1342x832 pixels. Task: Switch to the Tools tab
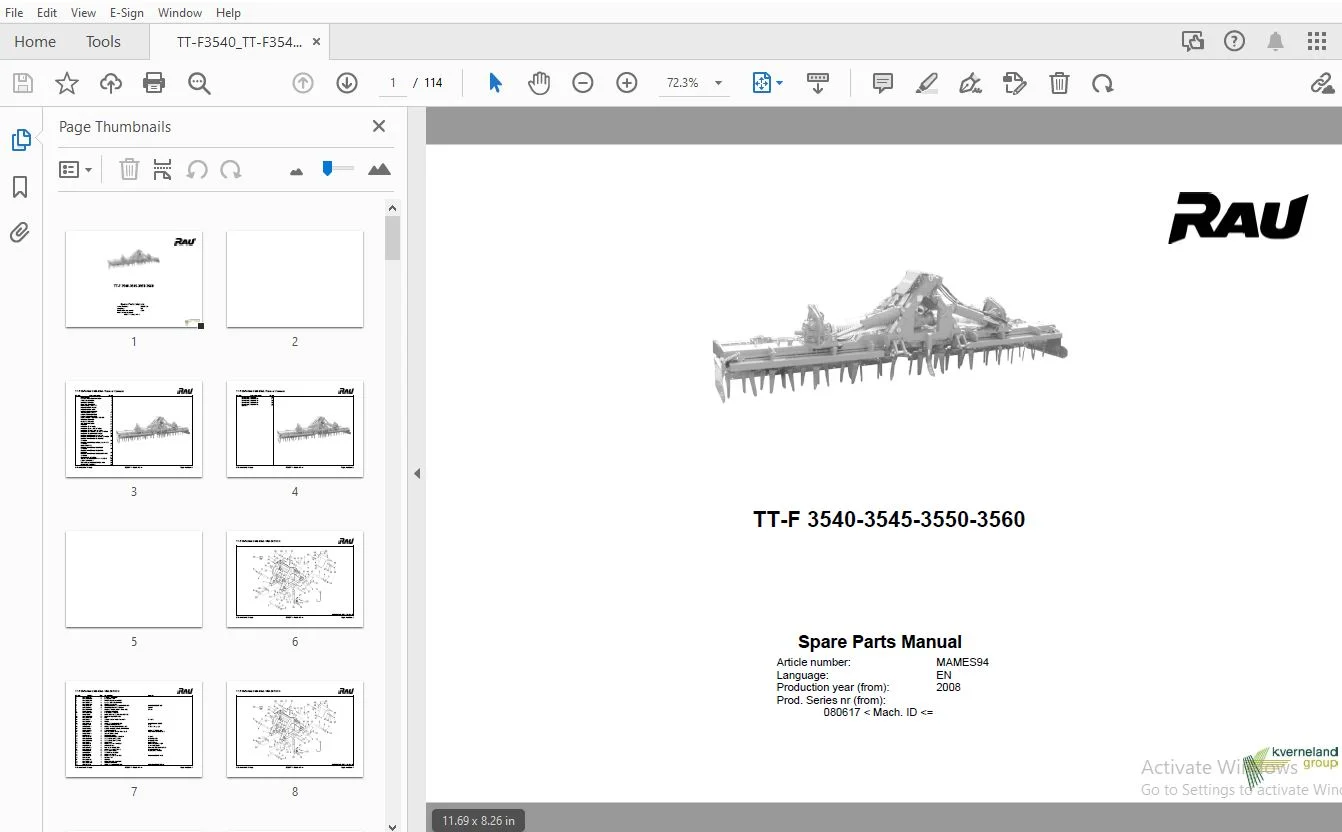pos(103,41)
